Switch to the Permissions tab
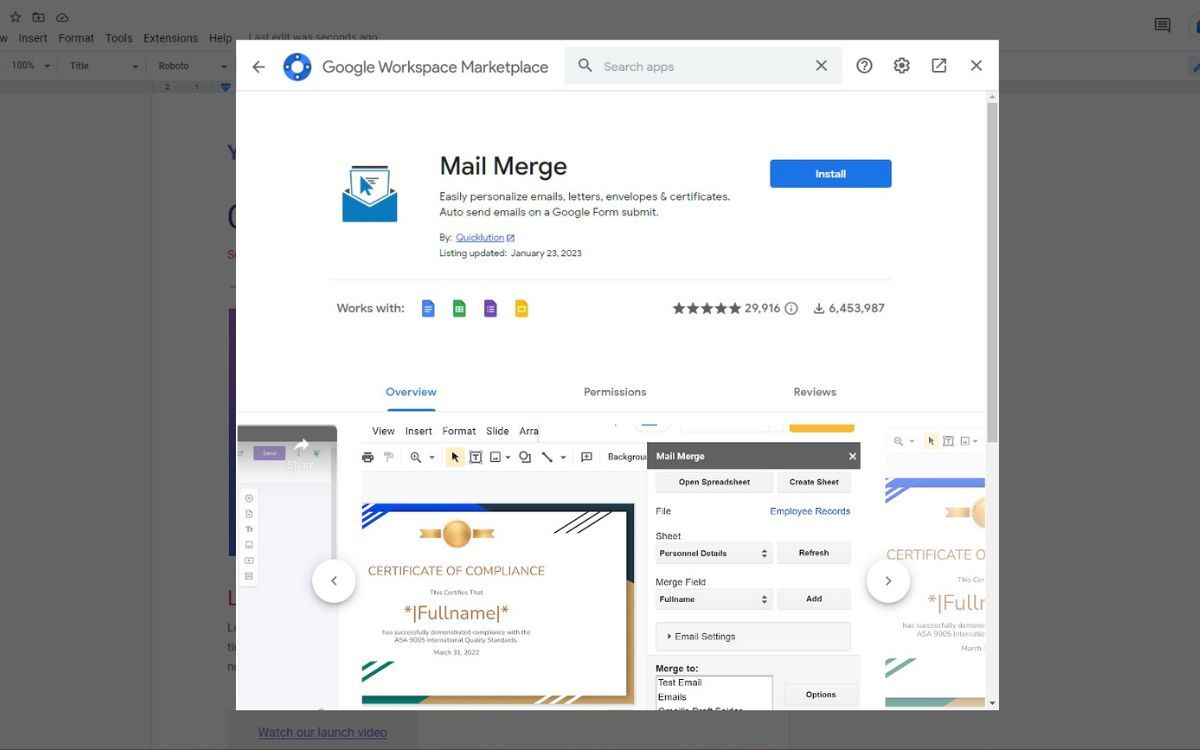Screen dimensions: 1200x750 (614, 391)
